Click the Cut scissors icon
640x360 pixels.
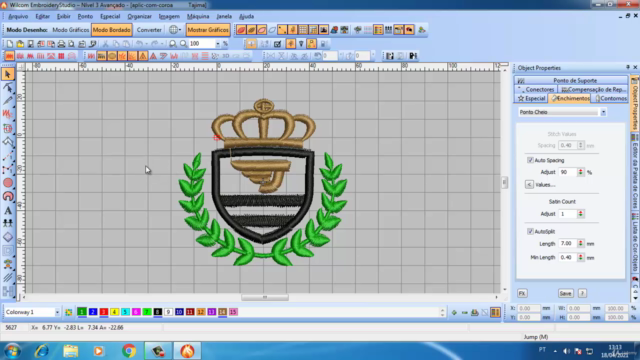tap(105, 44)
